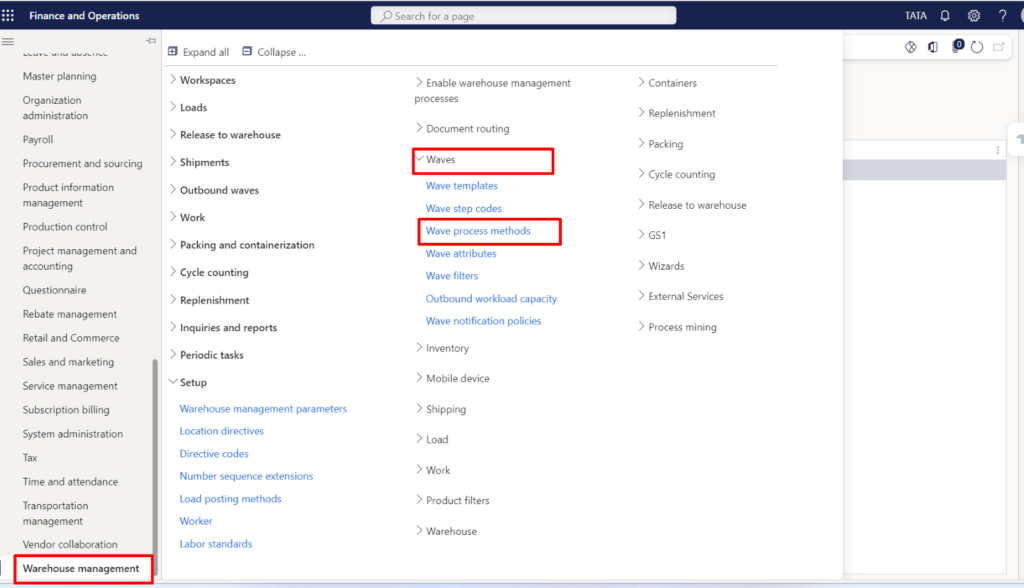The width and height of the screenshot is (1024, 588).
Task: Click the Open in Microsoft Office icon
Action: (933, 47)
